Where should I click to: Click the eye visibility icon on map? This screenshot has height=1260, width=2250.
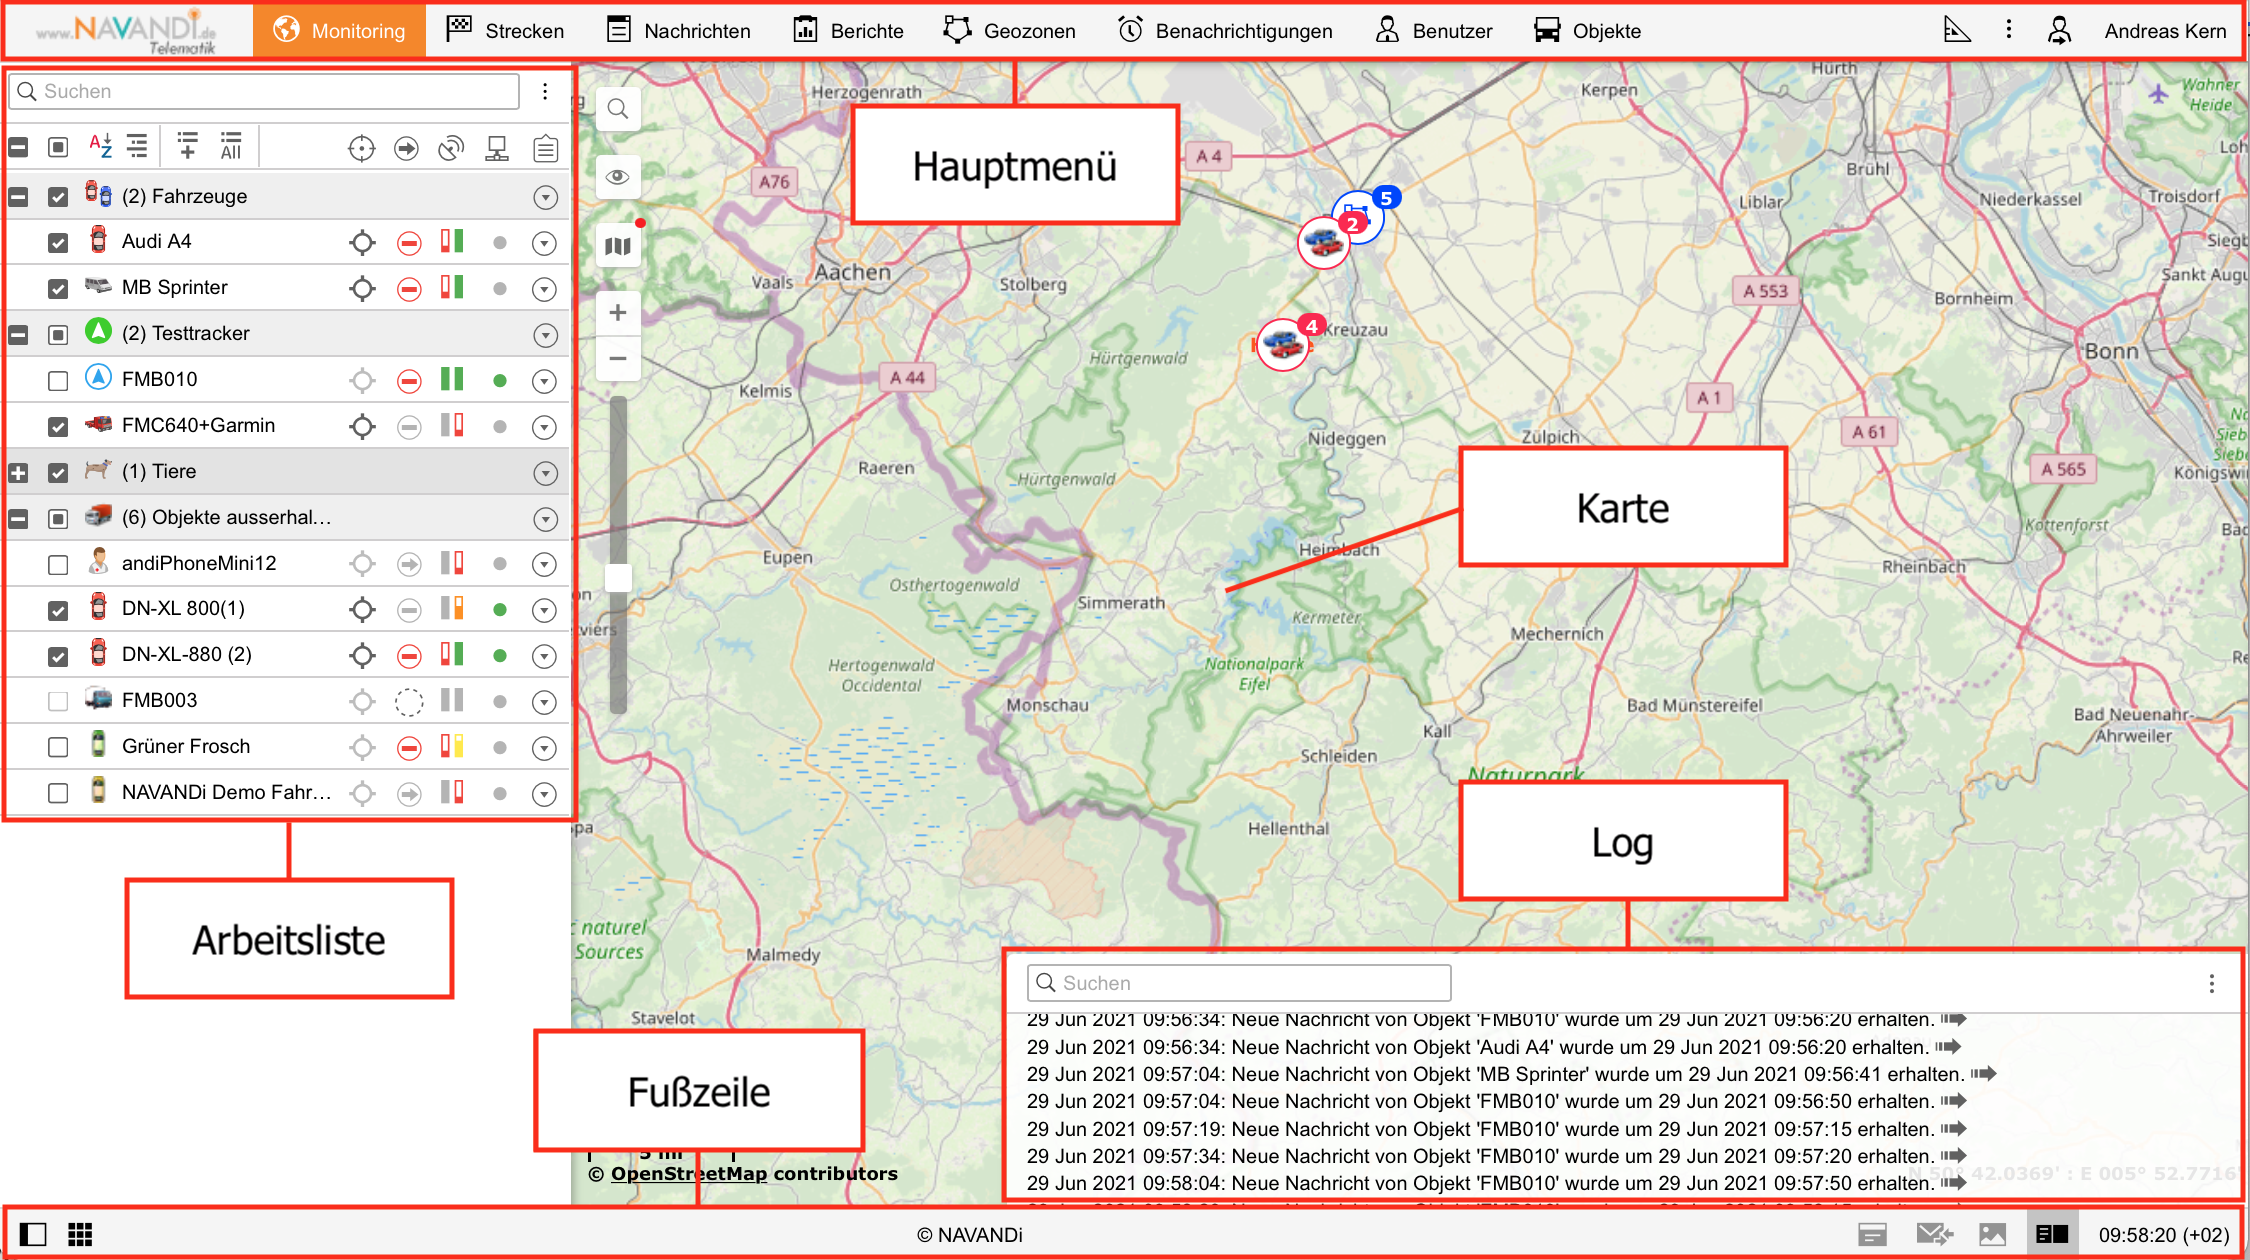tap(618, 177)
